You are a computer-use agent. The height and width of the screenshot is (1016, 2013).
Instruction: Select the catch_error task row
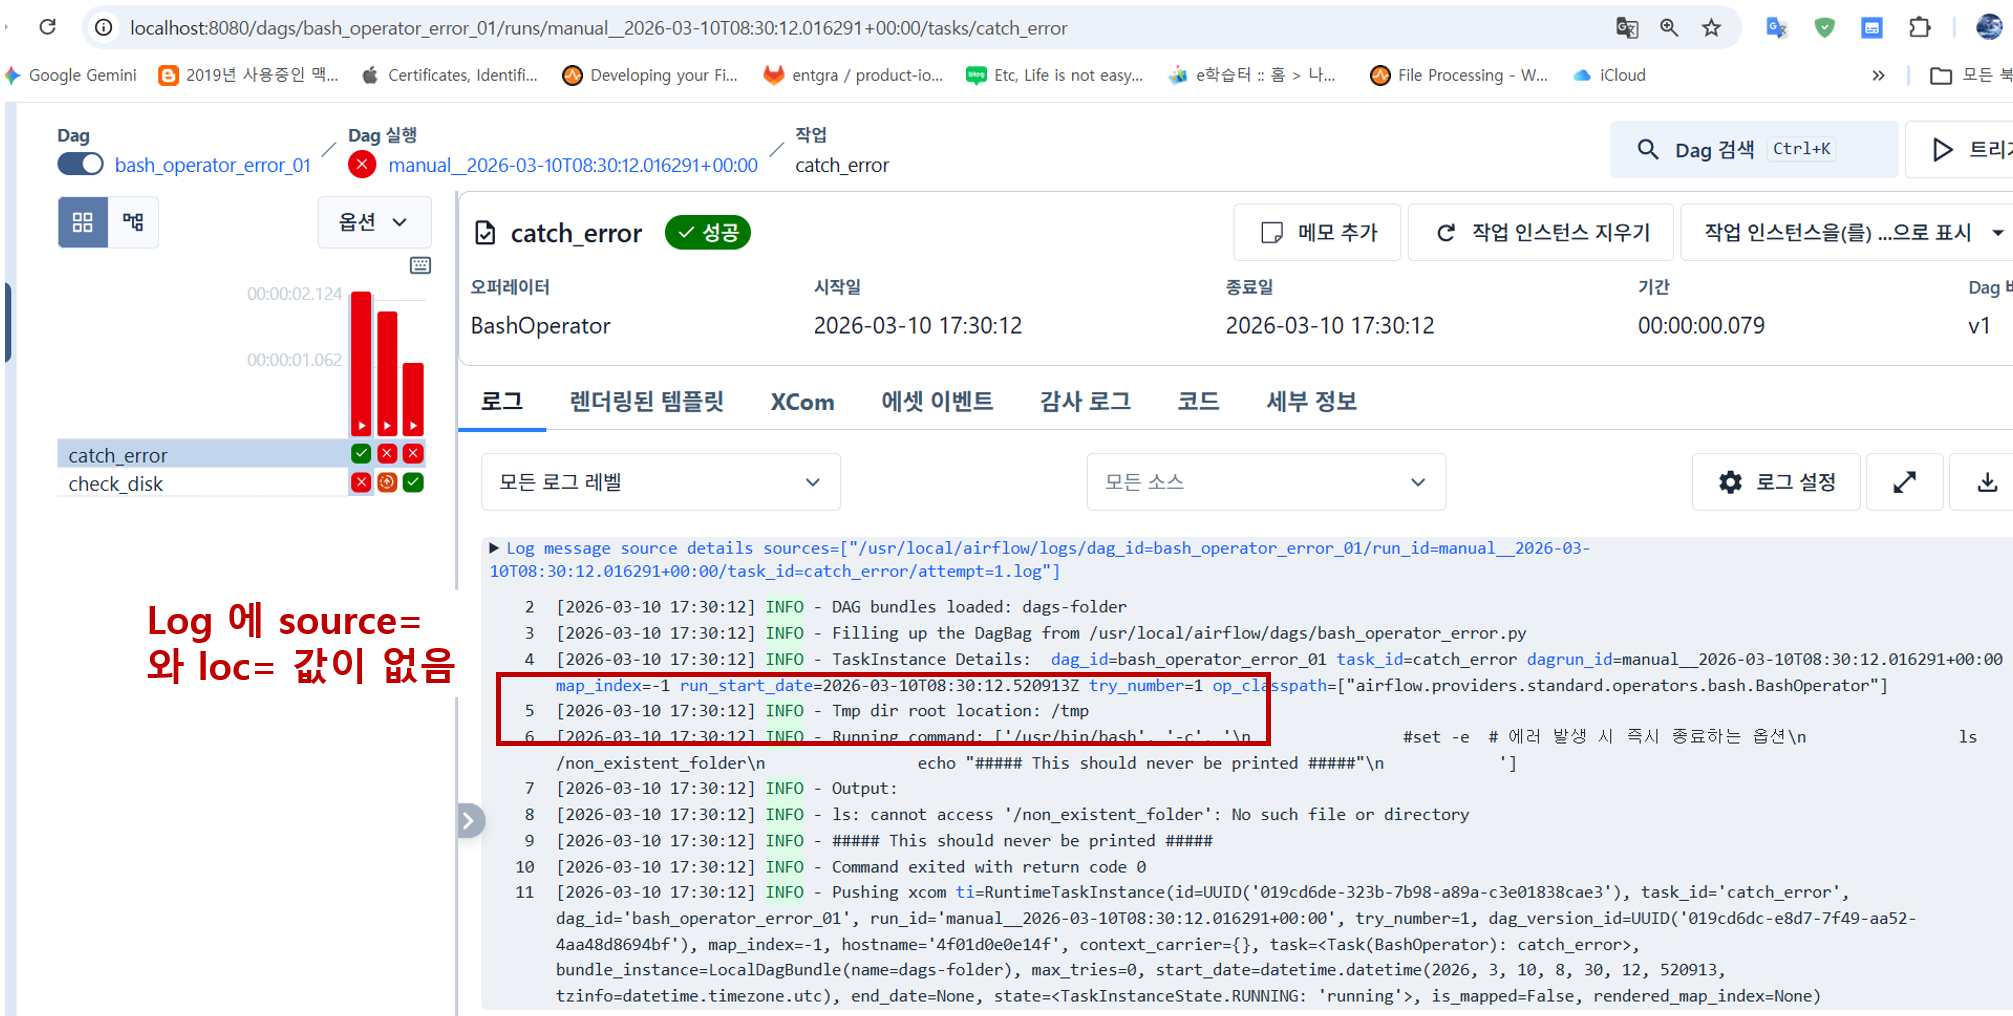[241, 454]
